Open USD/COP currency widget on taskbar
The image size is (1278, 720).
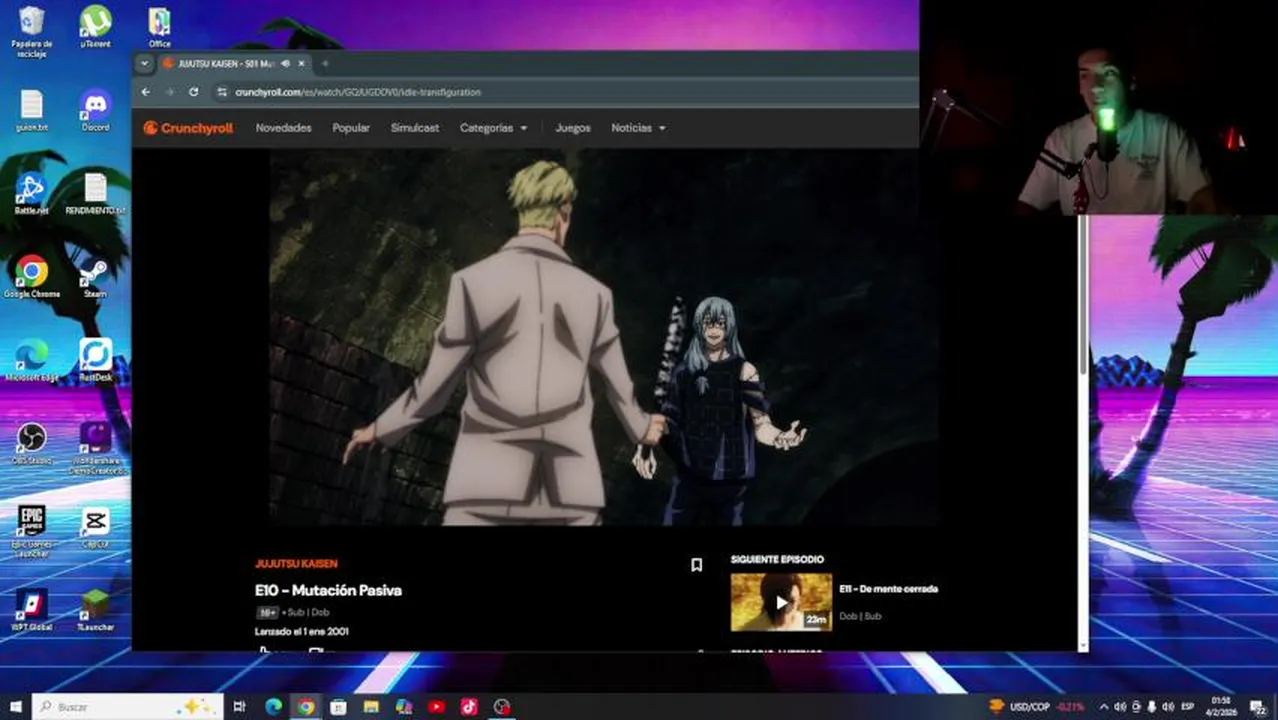[1036, 707]
